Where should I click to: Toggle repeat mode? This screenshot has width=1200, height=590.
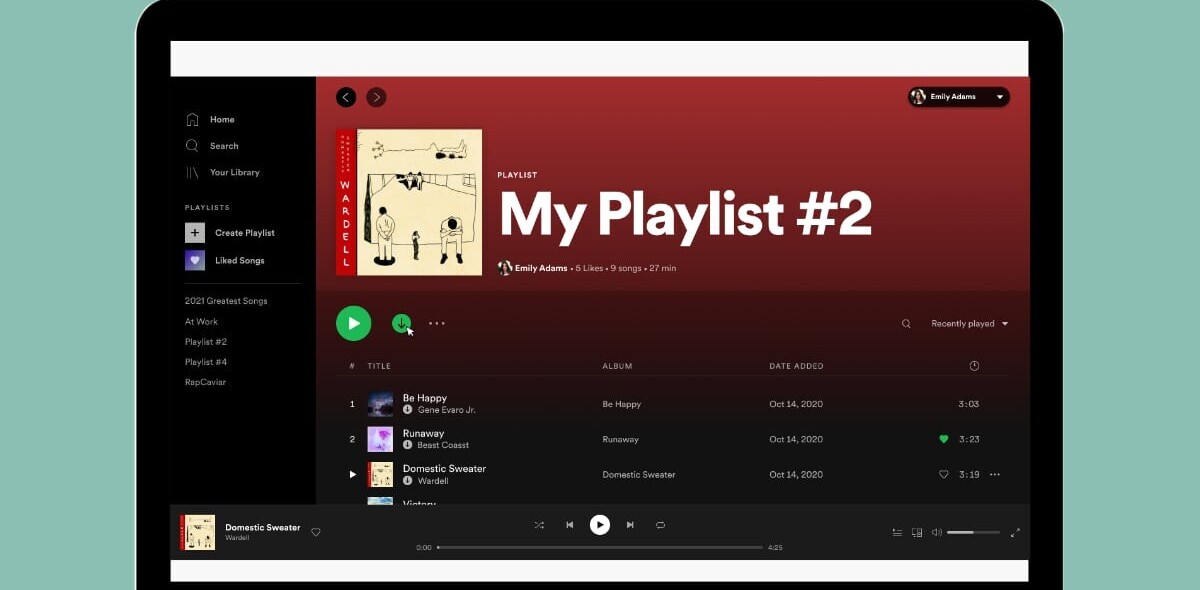click(x=660, y=525)
